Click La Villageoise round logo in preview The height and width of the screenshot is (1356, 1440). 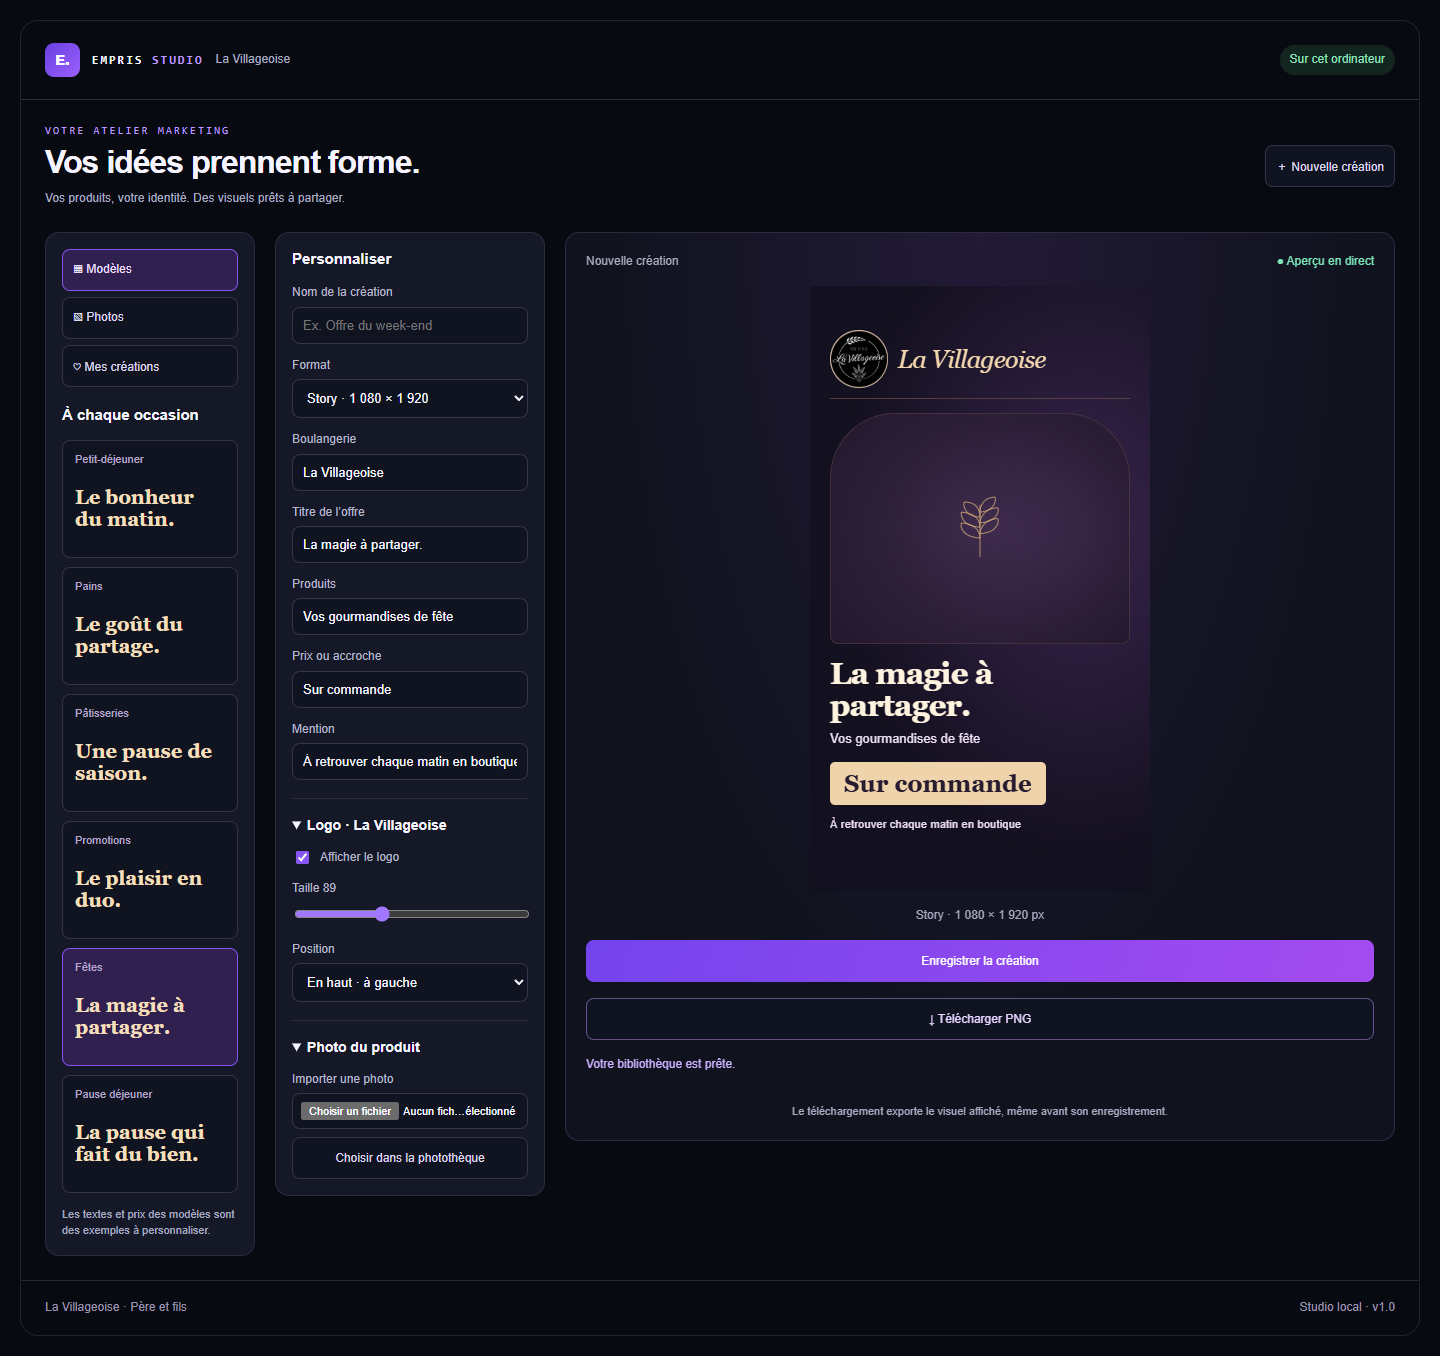coord(859,359)
